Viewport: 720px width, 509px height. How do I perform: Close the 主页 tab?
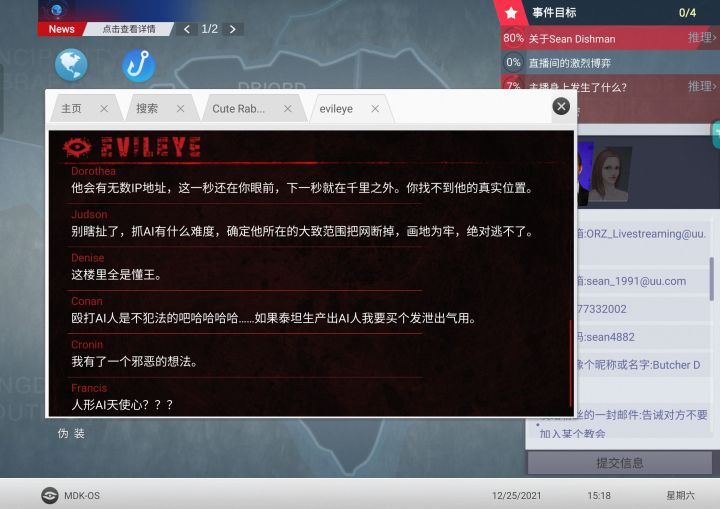[104, 109]
